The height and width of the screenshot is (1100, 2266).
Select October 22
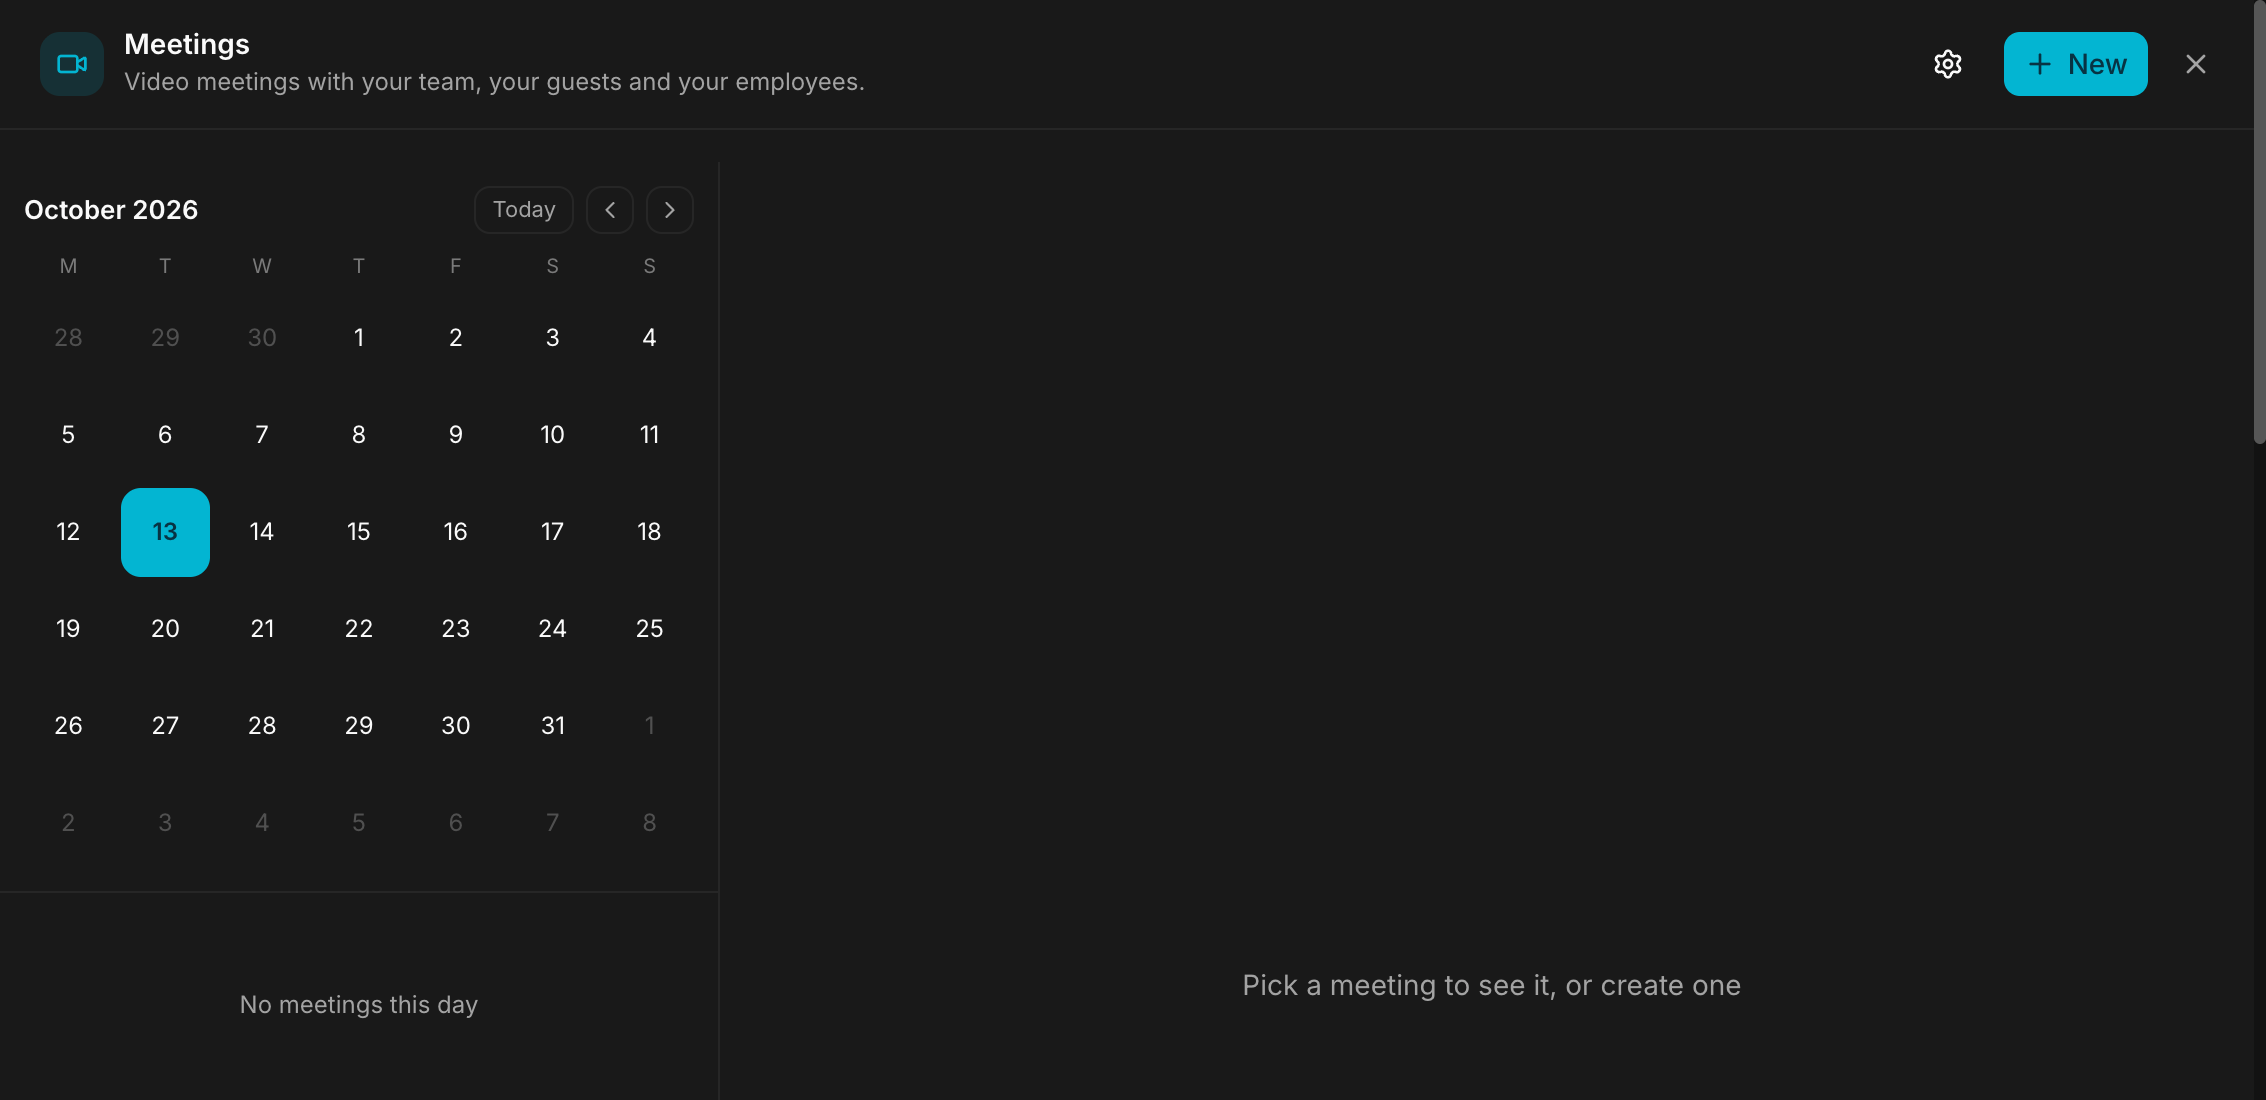359,629
